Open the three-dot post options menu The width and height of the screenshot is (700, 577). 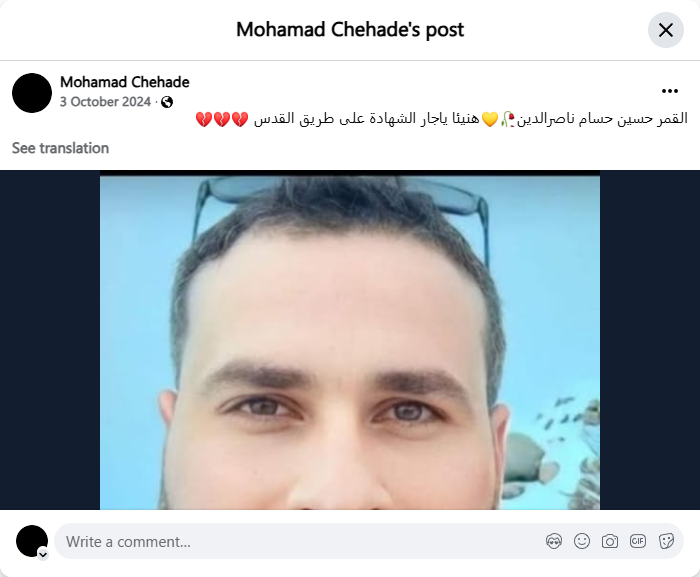670,91
